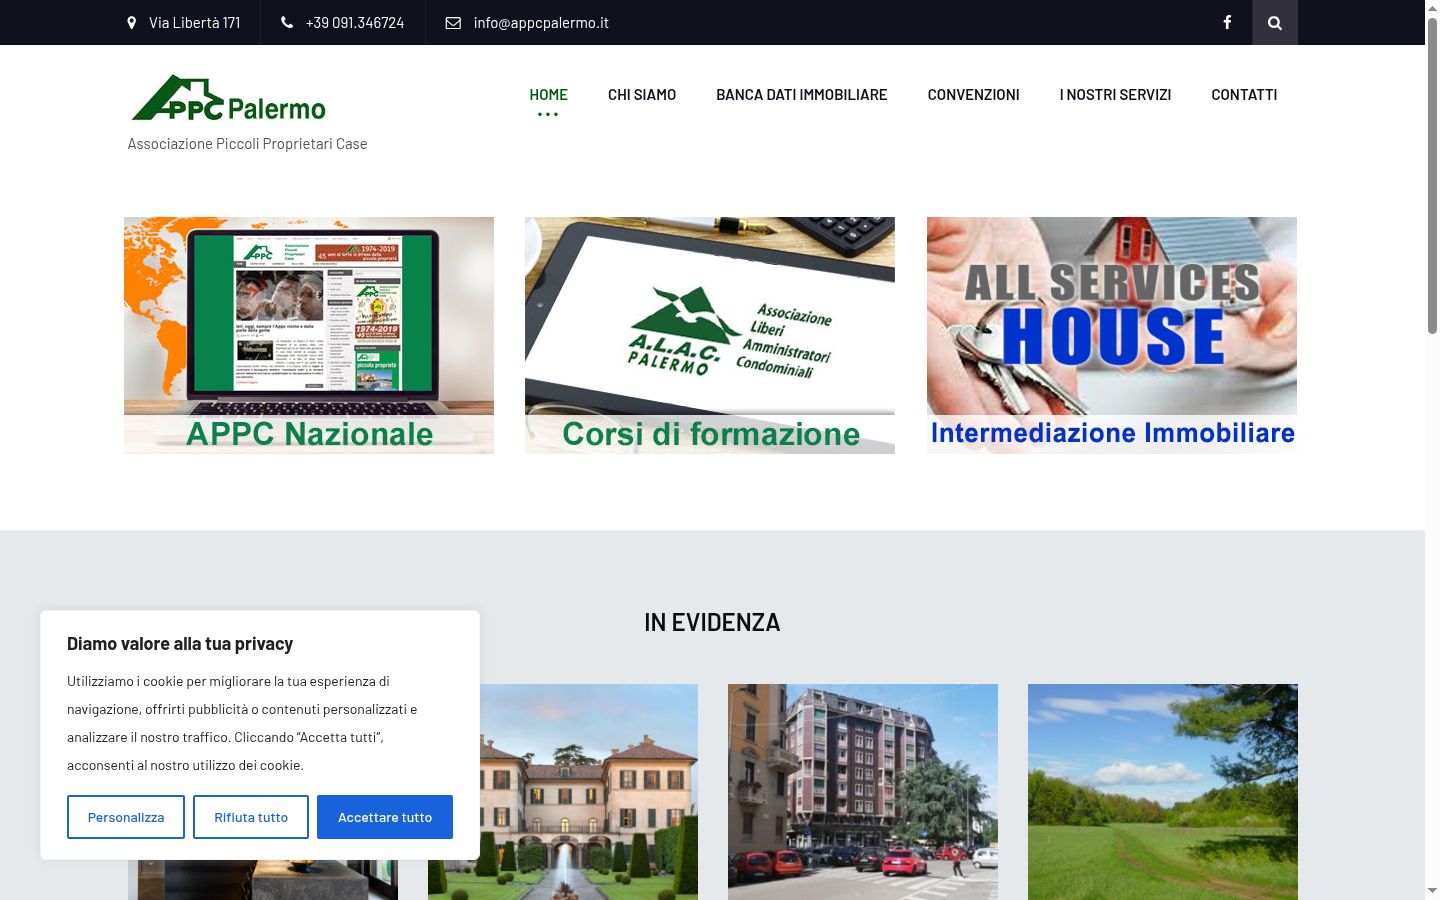Click the Facebook icon in top bar
Image resolution: width=1440 pixels, height=900 pixels.
[x=1227, y=22]
